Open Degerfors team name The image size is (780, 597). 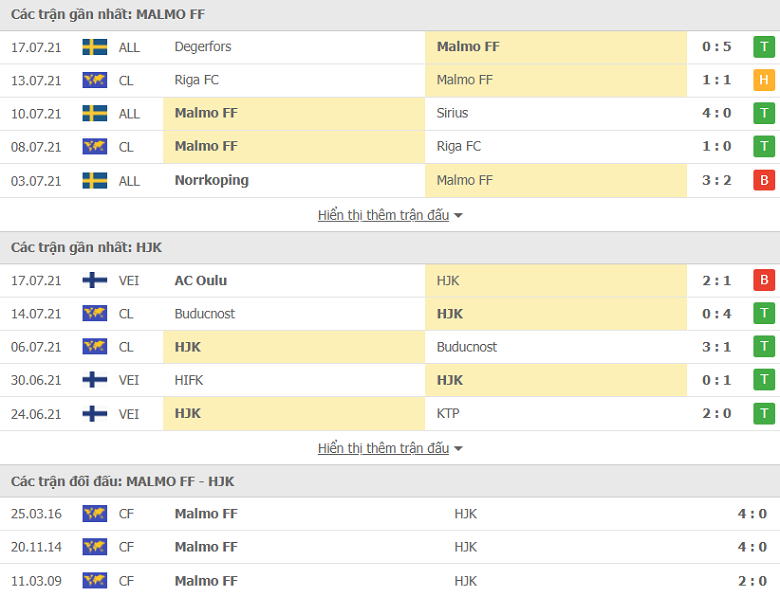[x=203, y=47]
